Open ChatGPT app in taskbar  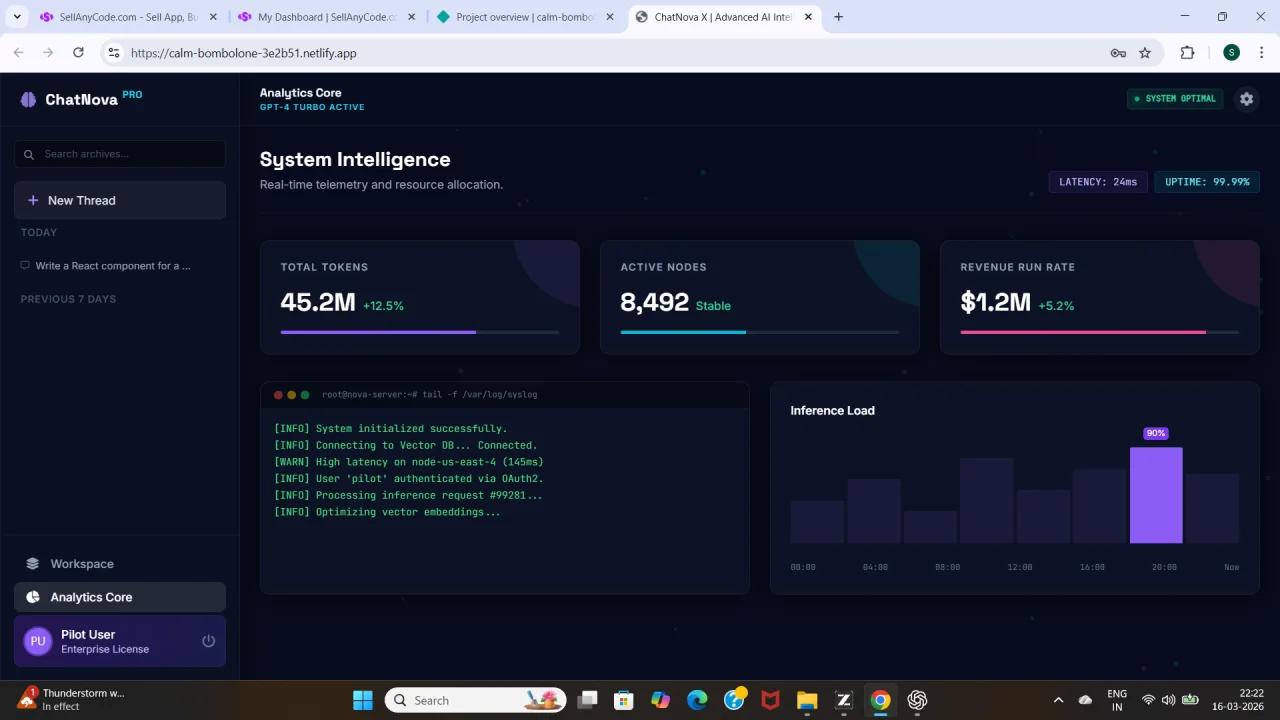pyautogui.click(x=917, y=700)
